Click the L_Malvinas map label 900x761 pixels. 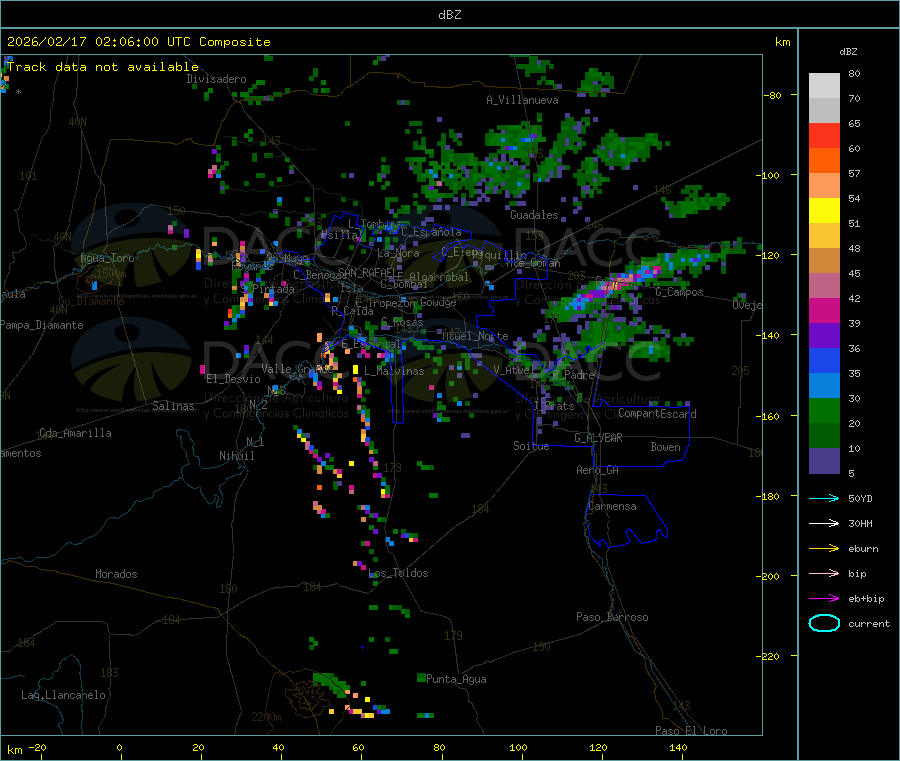394,371
